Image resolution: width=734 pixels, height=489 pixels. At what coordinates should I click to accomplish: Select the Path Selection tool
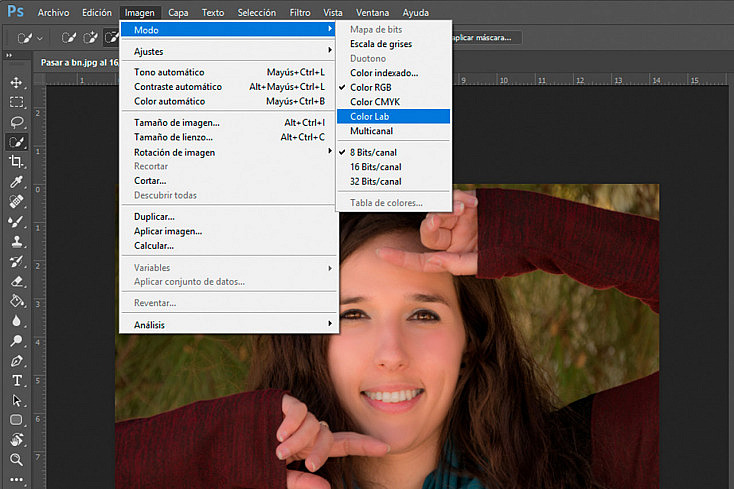click(16, 401)
